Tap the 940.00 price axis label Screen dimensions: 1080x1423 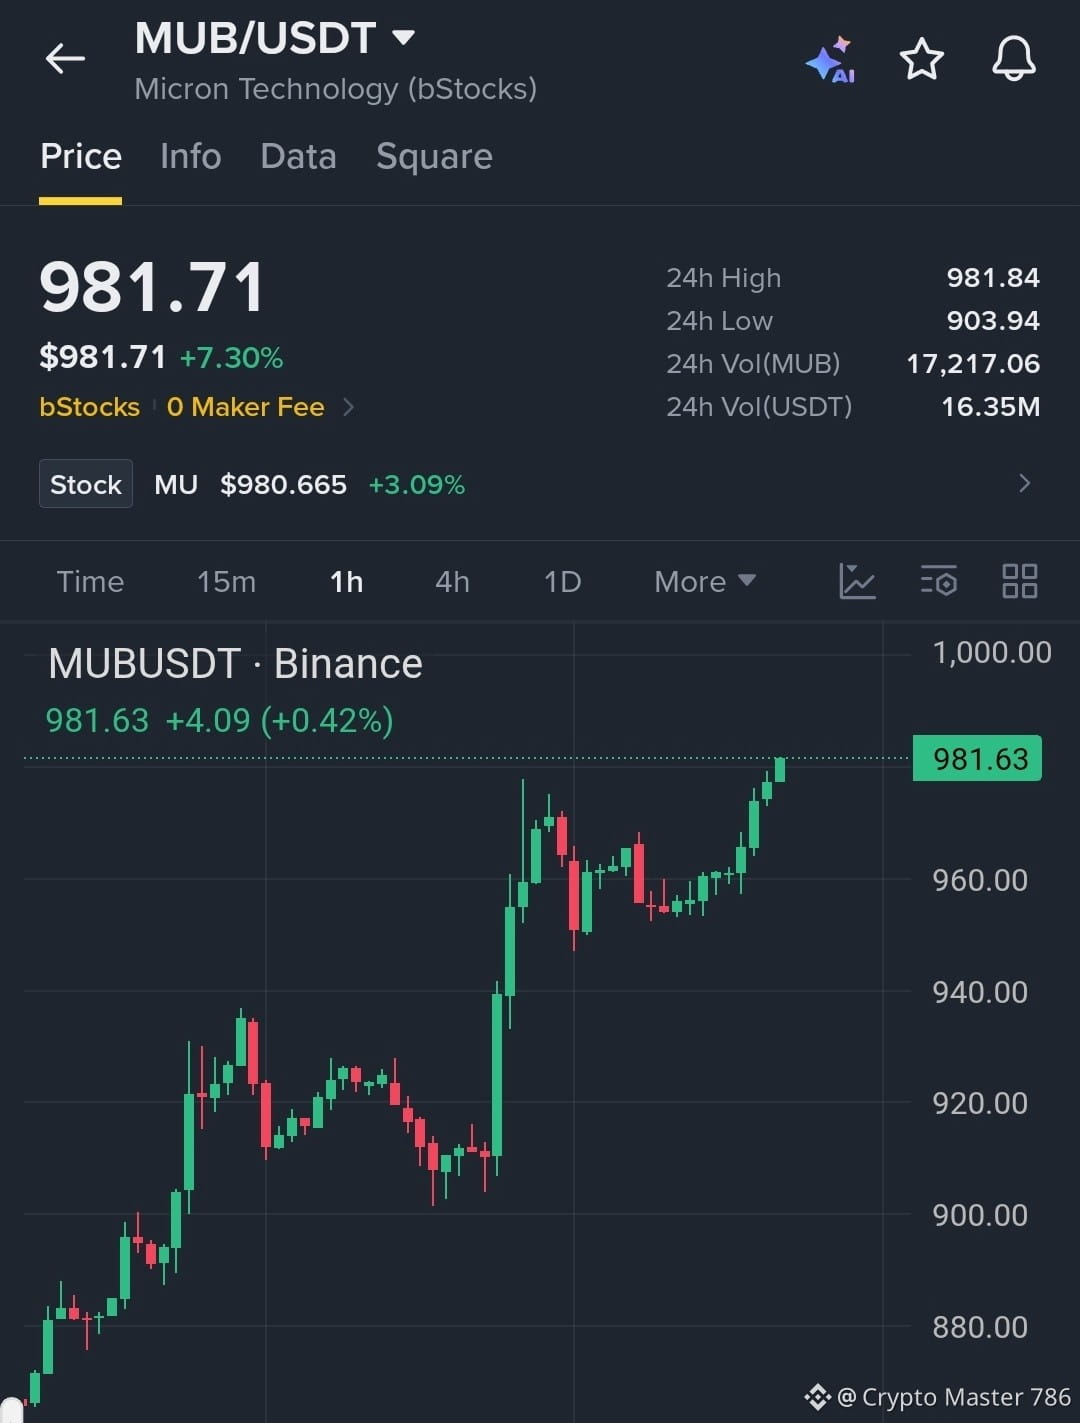point(980,992)
